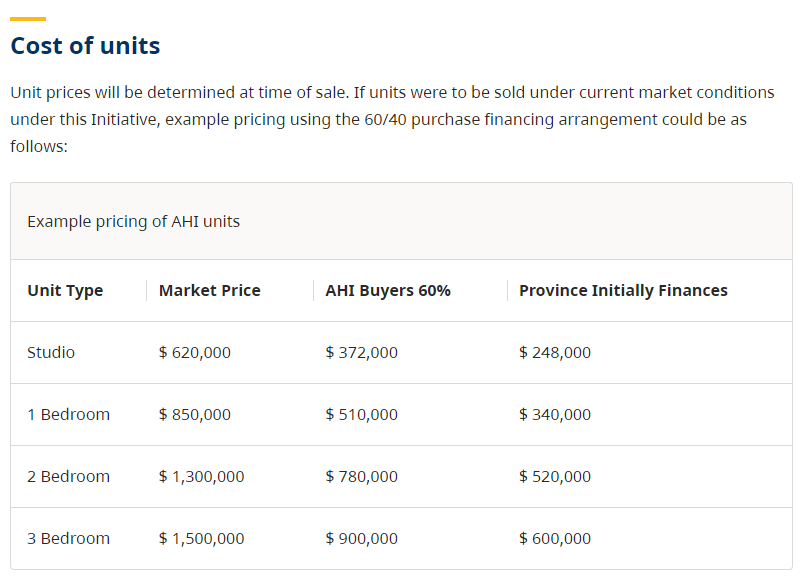
Task: Click the $510,000 cell
Action: (362, 415)
